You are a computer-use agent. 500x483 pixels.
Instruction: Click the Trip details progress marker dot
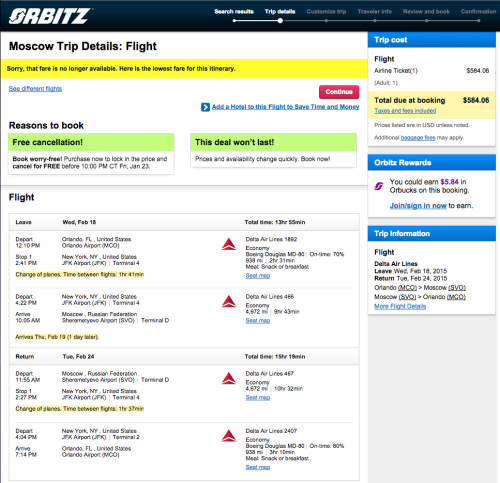coord(280,21)
